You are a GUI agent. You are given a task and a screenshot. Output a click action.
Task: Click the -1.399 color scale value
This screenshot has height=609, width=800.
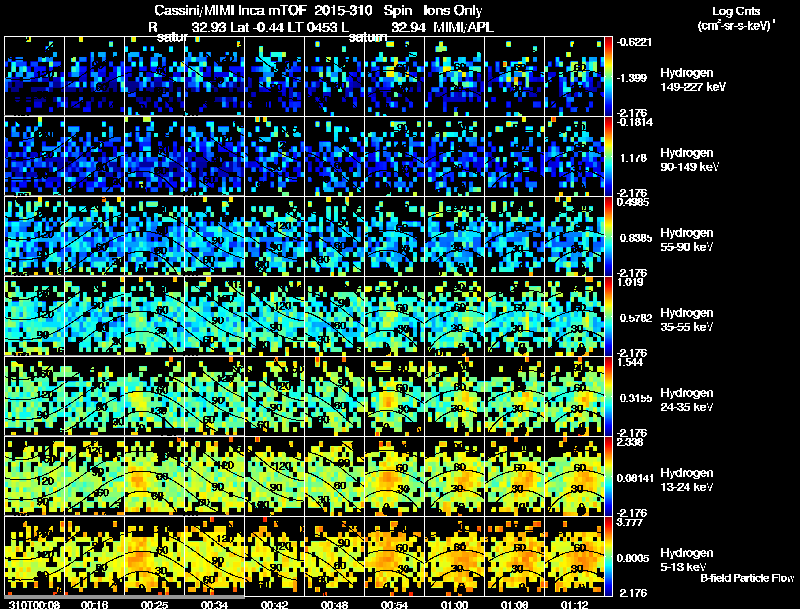pyautogui.click(x=632, y=78)
